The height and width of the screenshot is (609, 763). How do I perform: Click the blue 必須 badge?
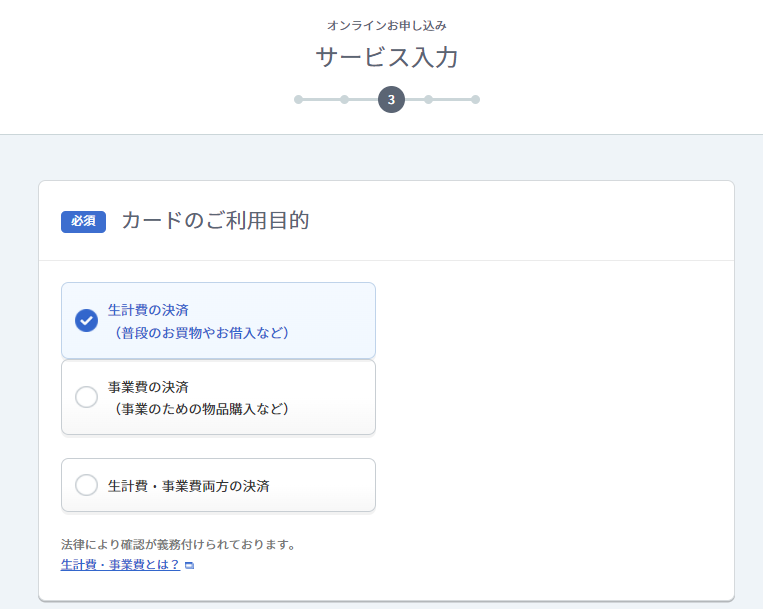click(x=83, y=222)
